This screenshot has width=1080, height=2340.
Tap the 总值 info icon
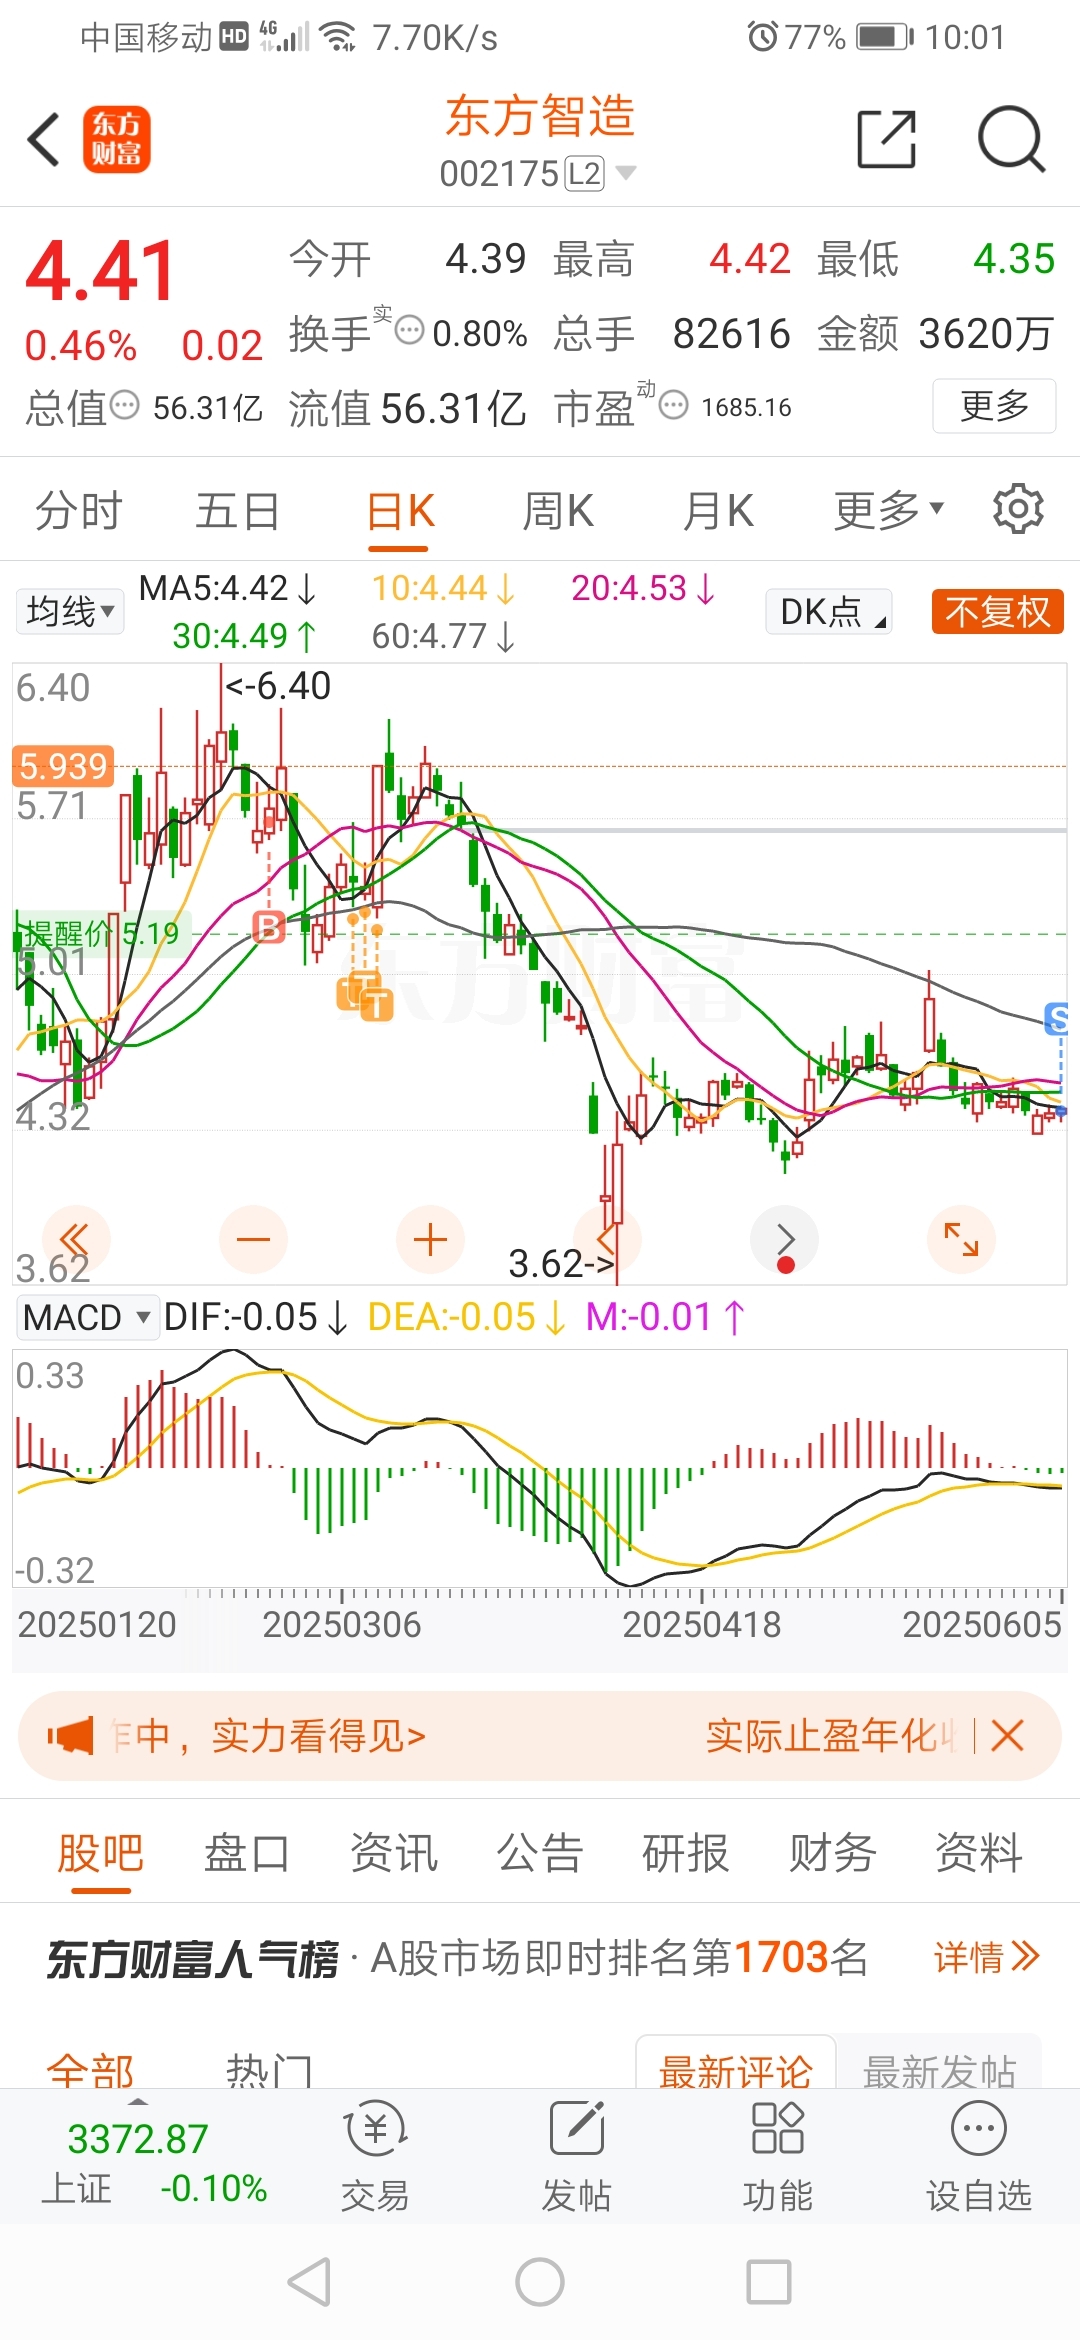[x=125, y=406]
